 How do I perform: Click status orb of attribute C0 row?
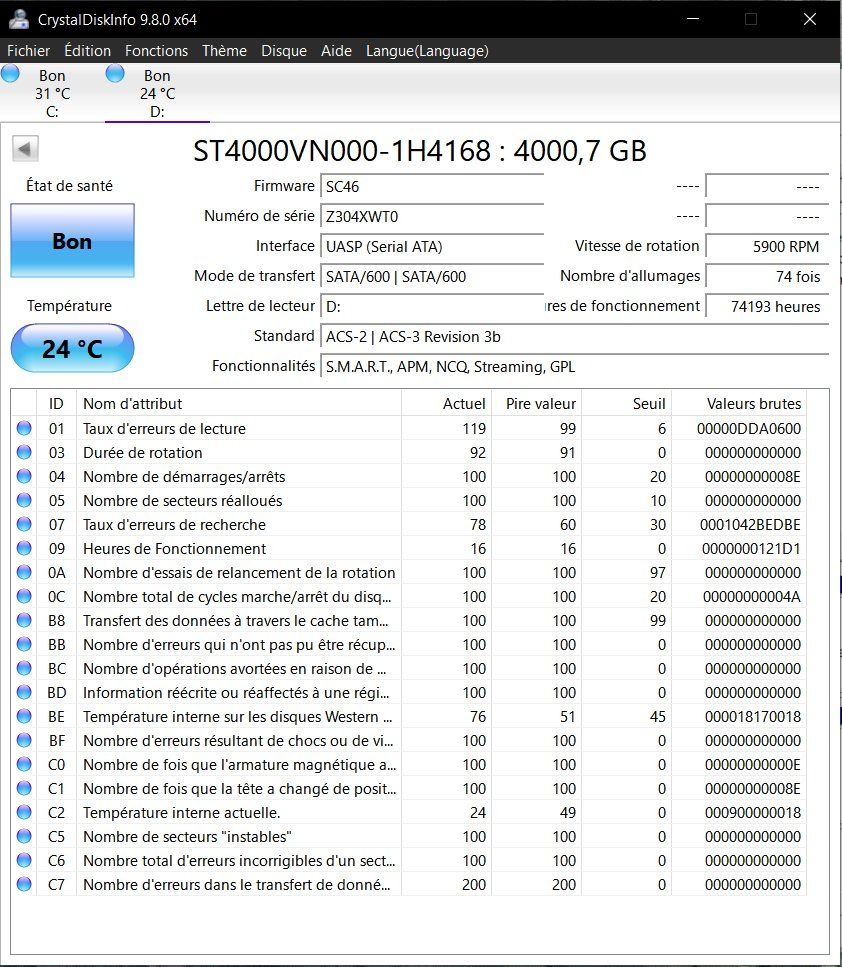click(24, 764)
